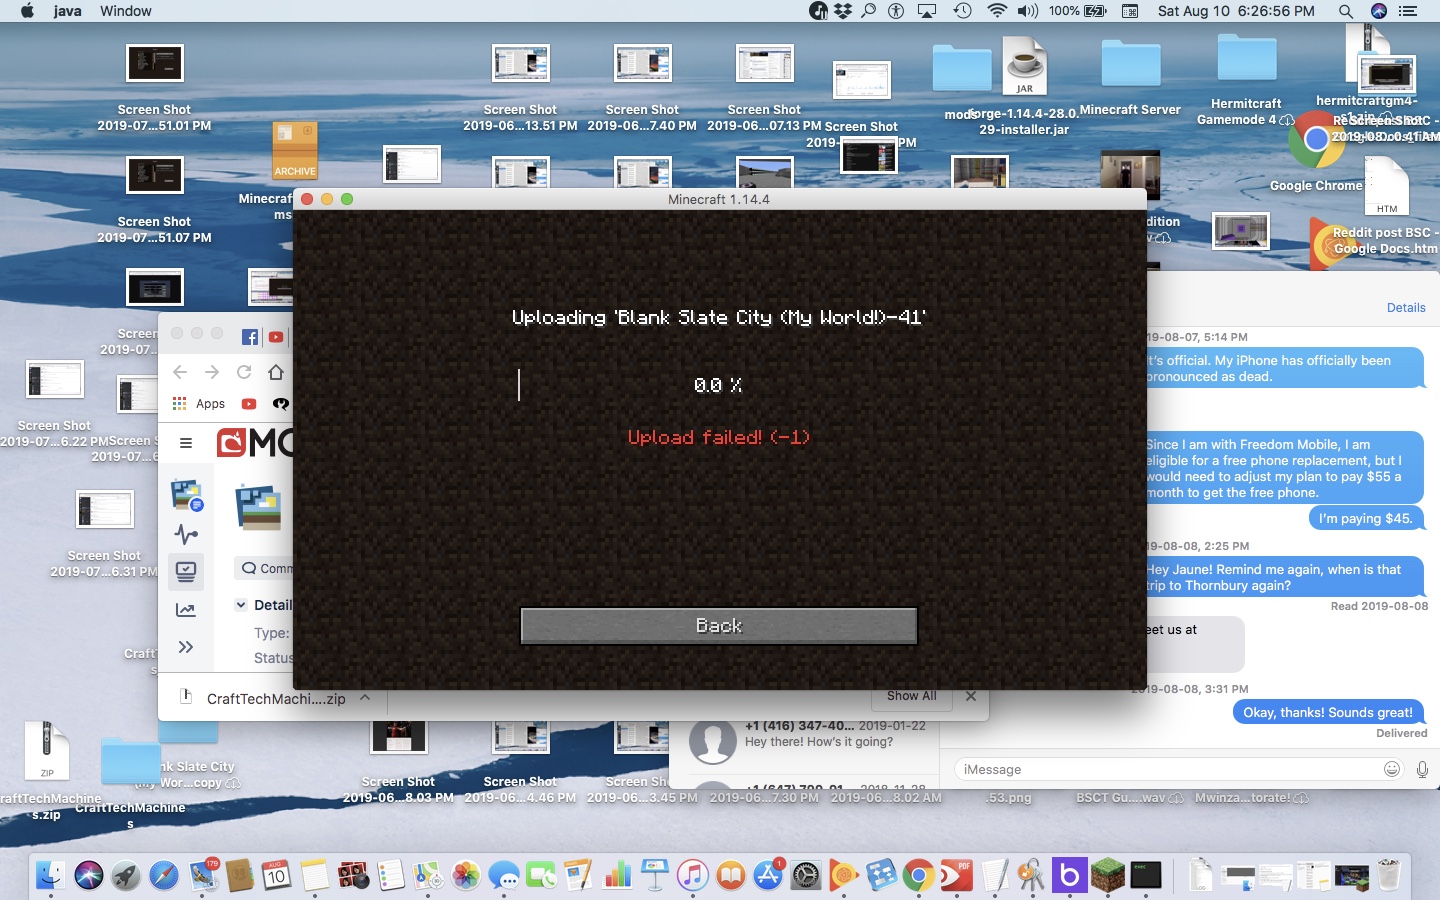Select the YouTube tab in Chrome

point(275,337)
